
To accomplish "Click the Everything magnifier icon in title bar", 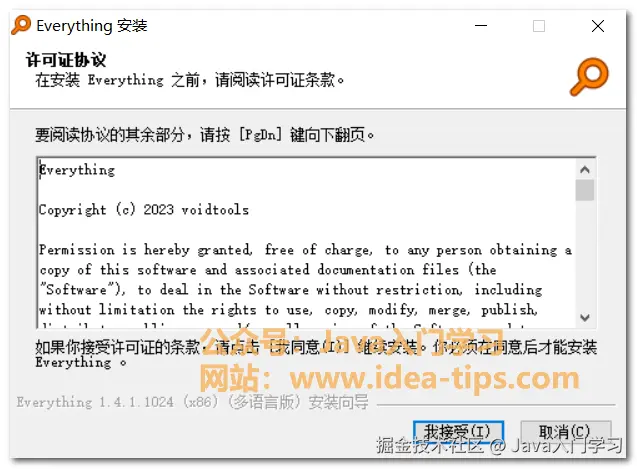I will pos(21,25).
